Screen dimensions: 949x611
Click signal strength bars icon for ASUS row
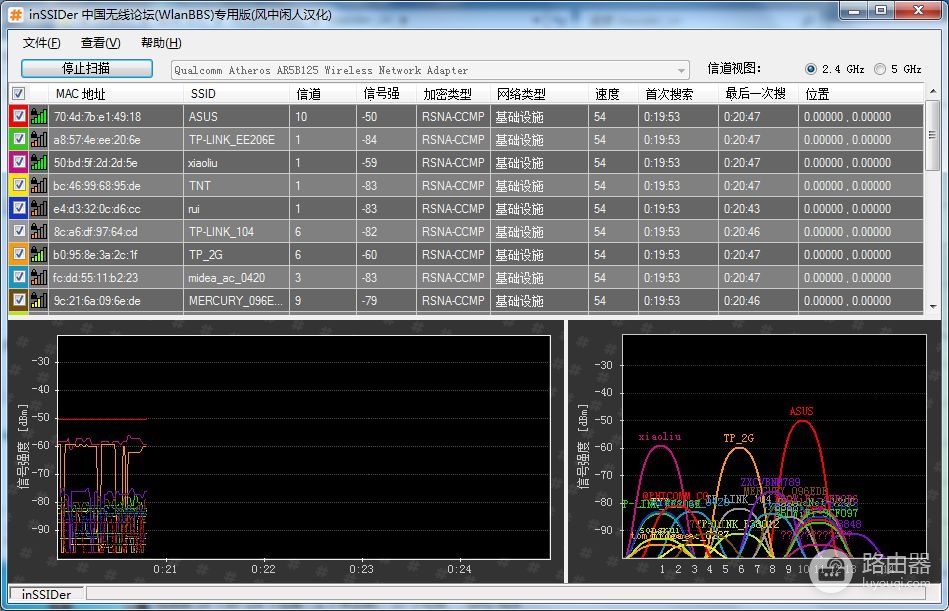(39, 116)
